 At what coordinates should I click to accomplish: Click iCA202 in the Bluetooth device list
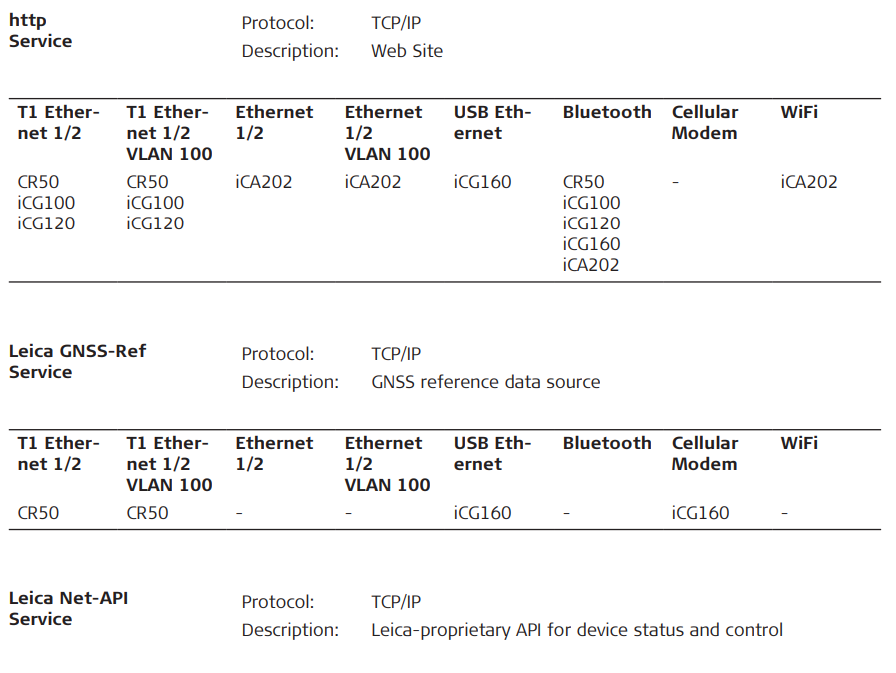click(590, 265)
